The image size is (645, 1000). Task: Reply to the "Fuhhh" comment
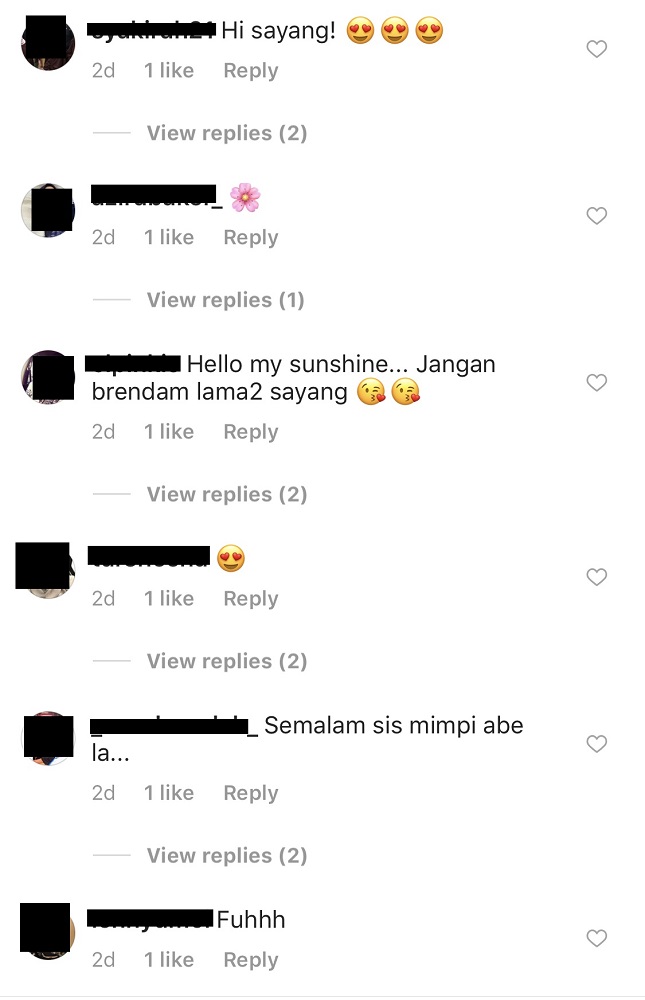point(251,960)
